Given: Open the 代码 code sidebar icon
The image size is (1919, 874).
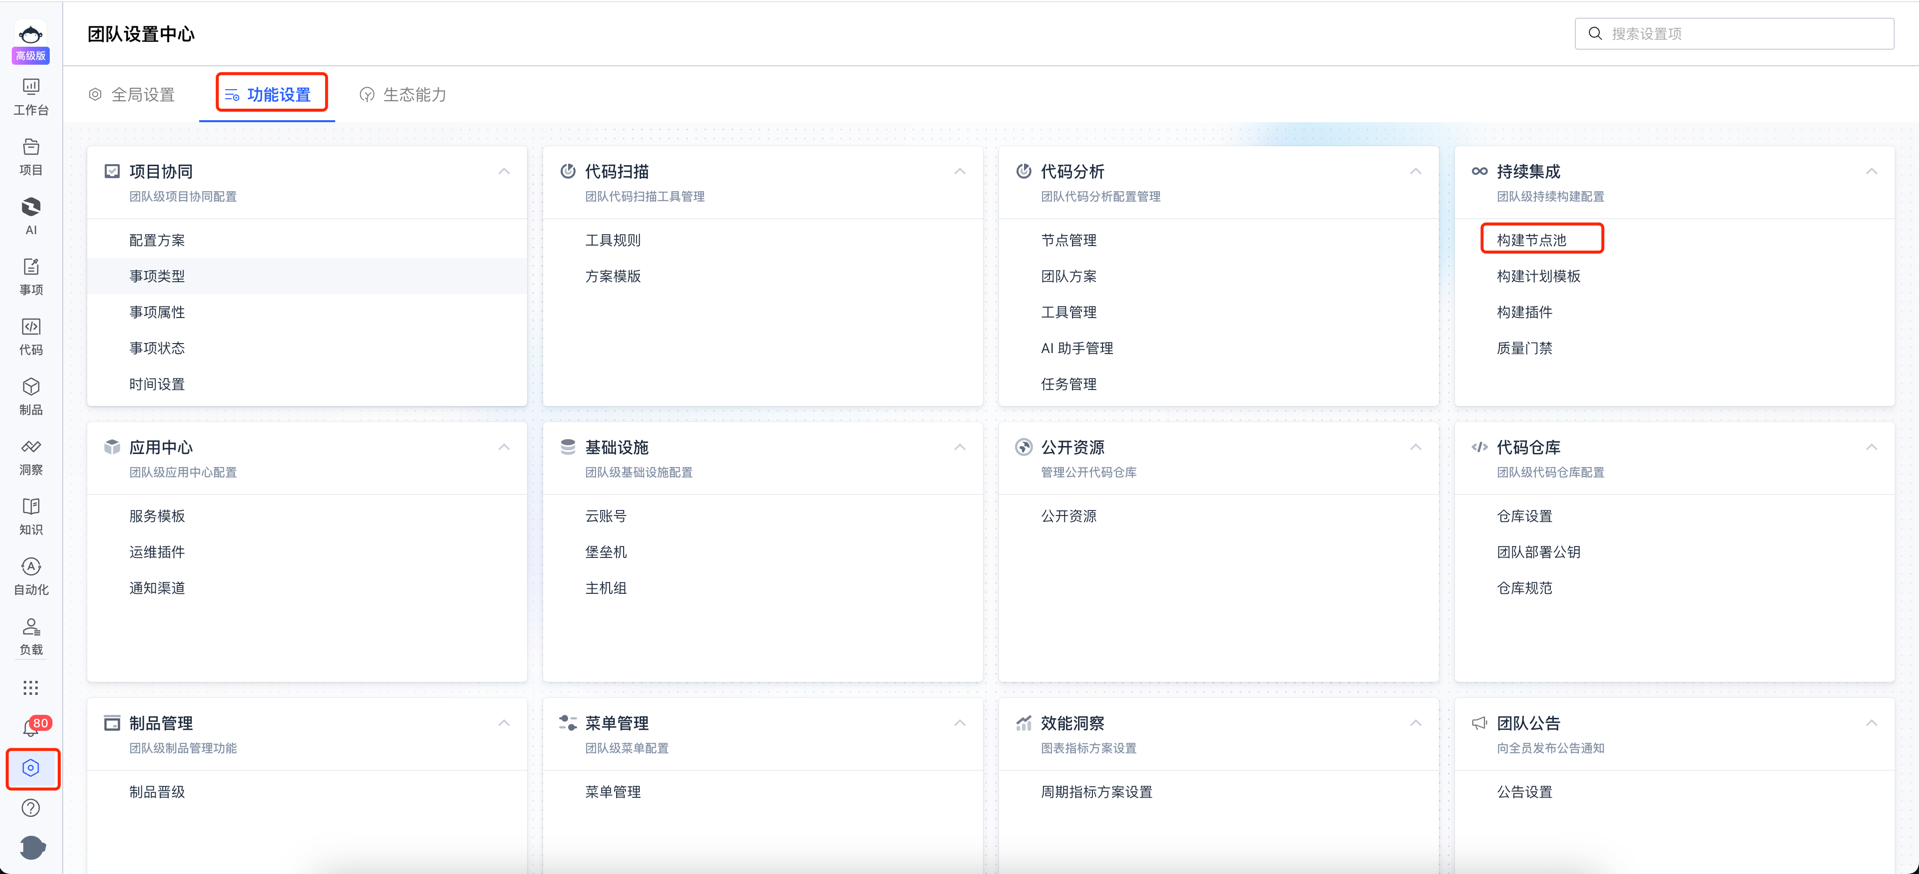Looking at the screenshot, I should tap(31, 336).
